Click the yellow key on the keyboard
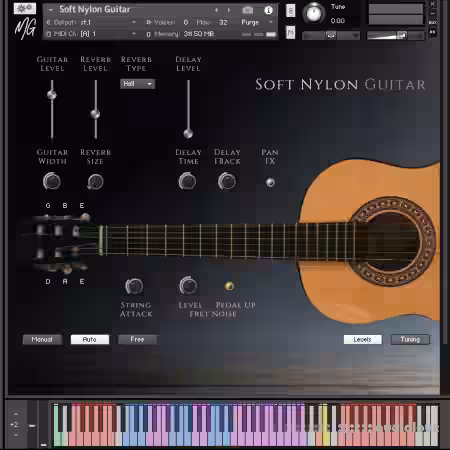 [325, 425]
